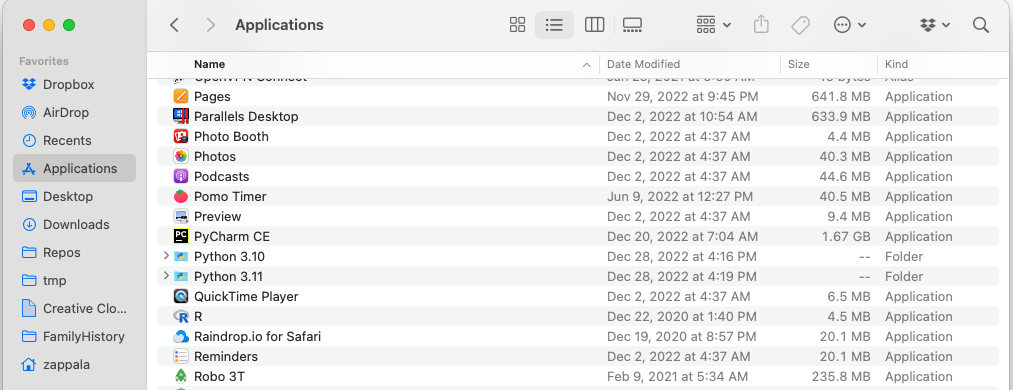The height and width of the screenshot is (390, 1013).
Task: Select the Photo Booth app icon
Action: tap(181, 136)
